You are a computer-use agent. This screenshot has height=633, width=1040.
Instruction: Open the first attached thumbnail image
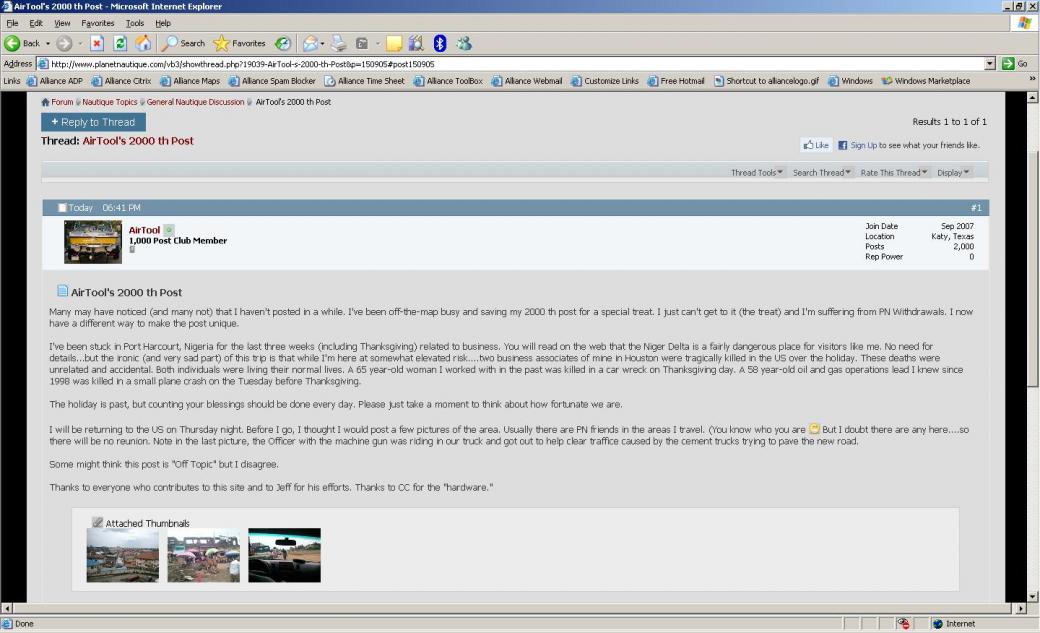click(123, 555)
